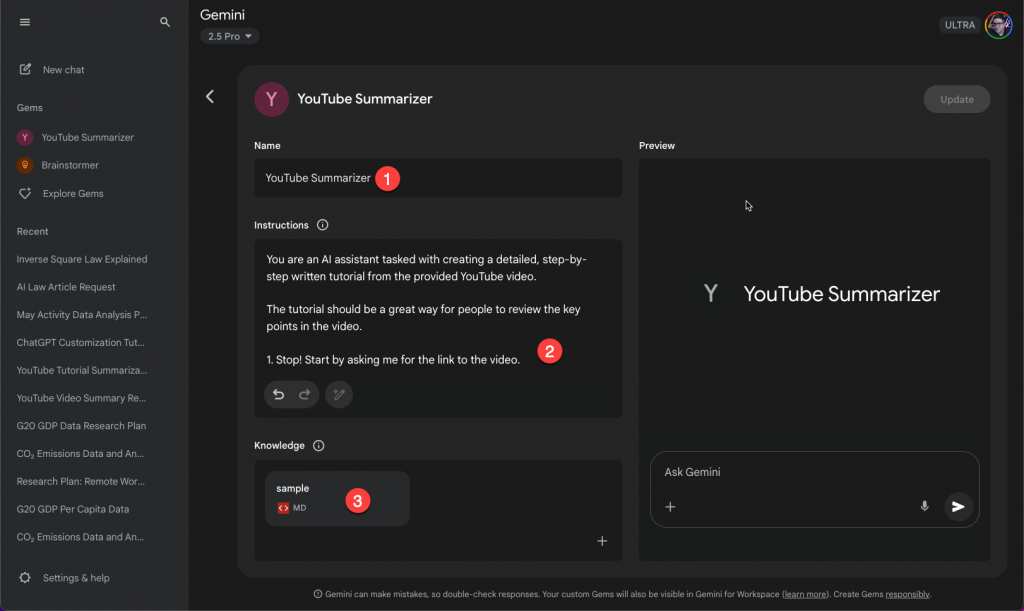1024x611 pixels.
Task: Show info tooltip next to Instructions
Action: 322,225
